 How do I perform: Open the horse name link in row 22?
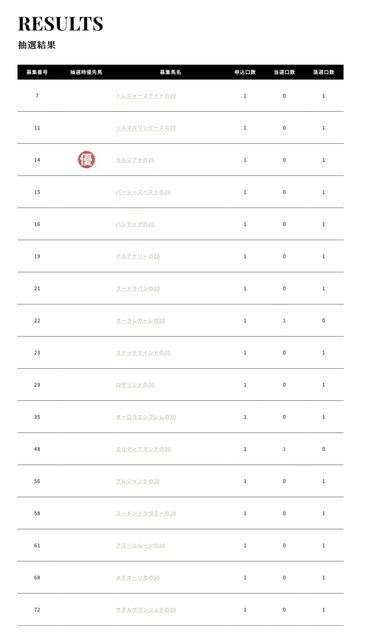point(140,321)
